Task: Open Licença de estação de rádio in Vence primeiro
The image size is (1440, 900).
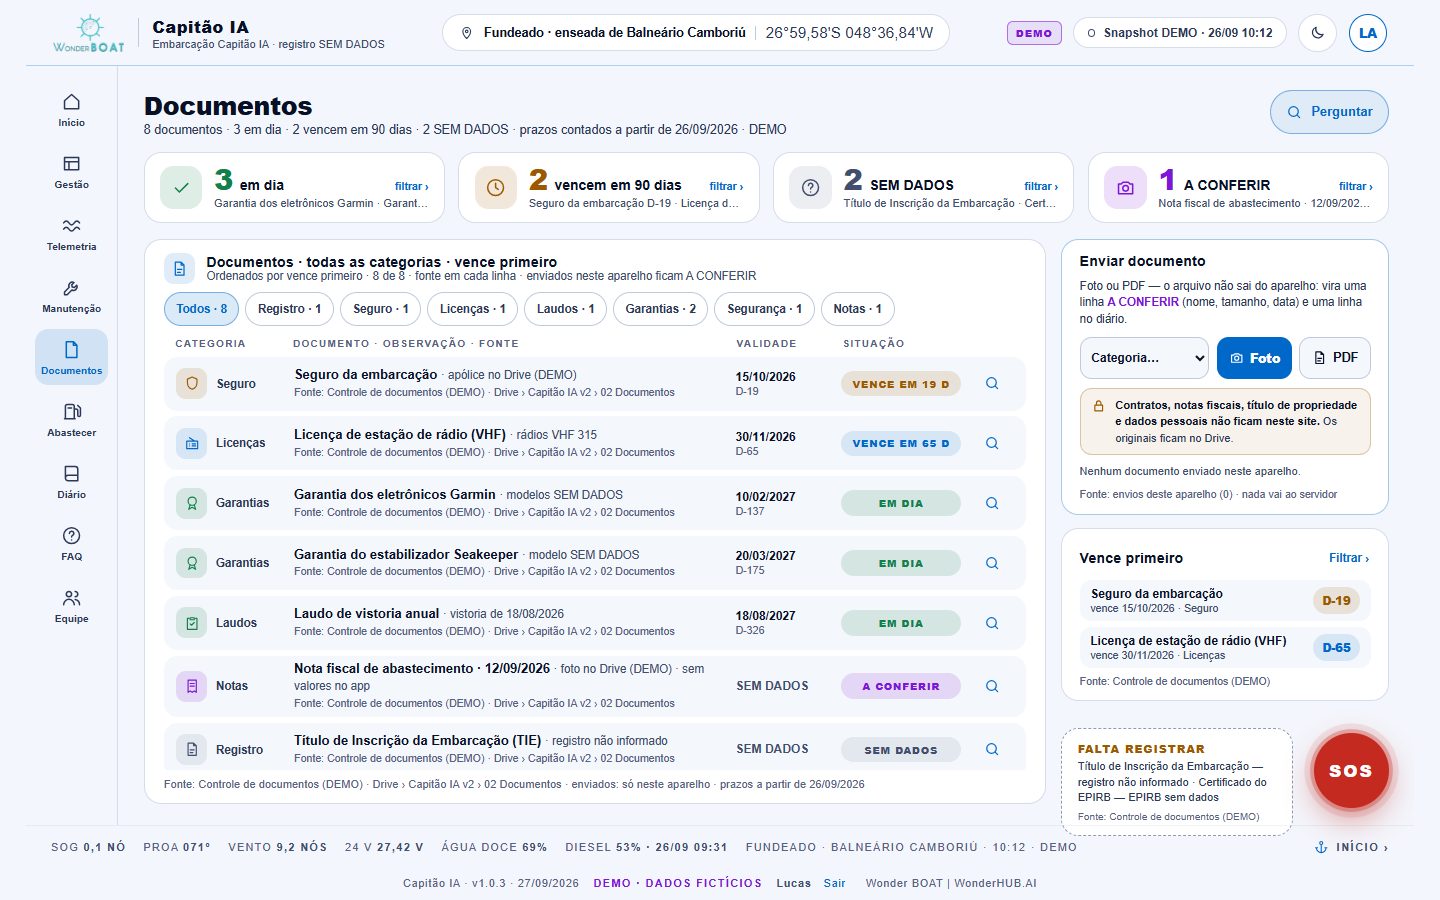Action: (1225, 648)
